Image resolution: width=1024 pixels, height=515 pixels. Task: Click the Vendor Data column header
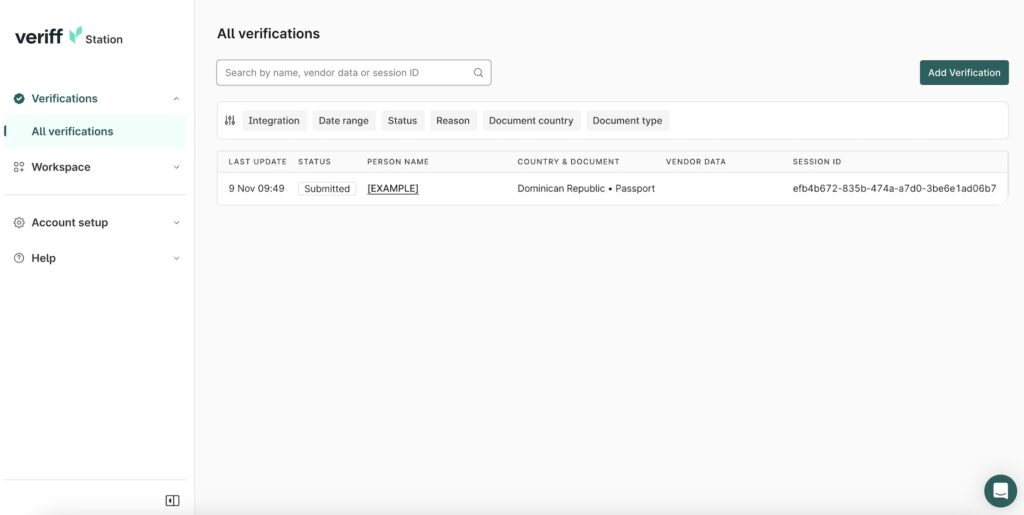pyautogui.click(x=696, y=162)
